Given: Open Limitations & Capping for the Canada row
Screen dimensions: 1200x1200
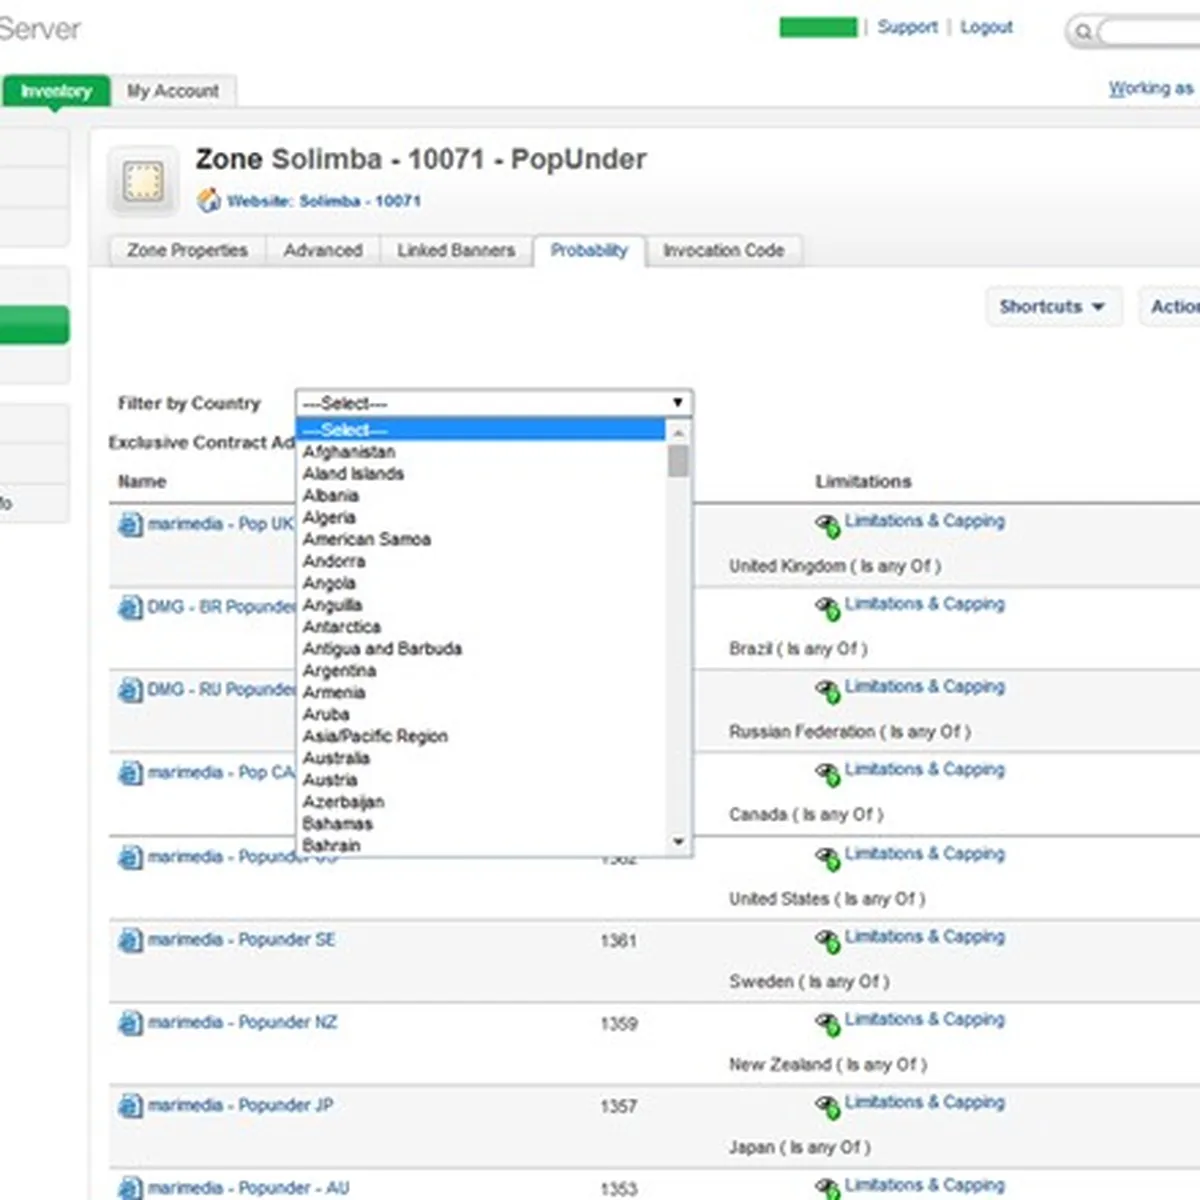Looking at the screenshot, I should [x=924, y=770].
